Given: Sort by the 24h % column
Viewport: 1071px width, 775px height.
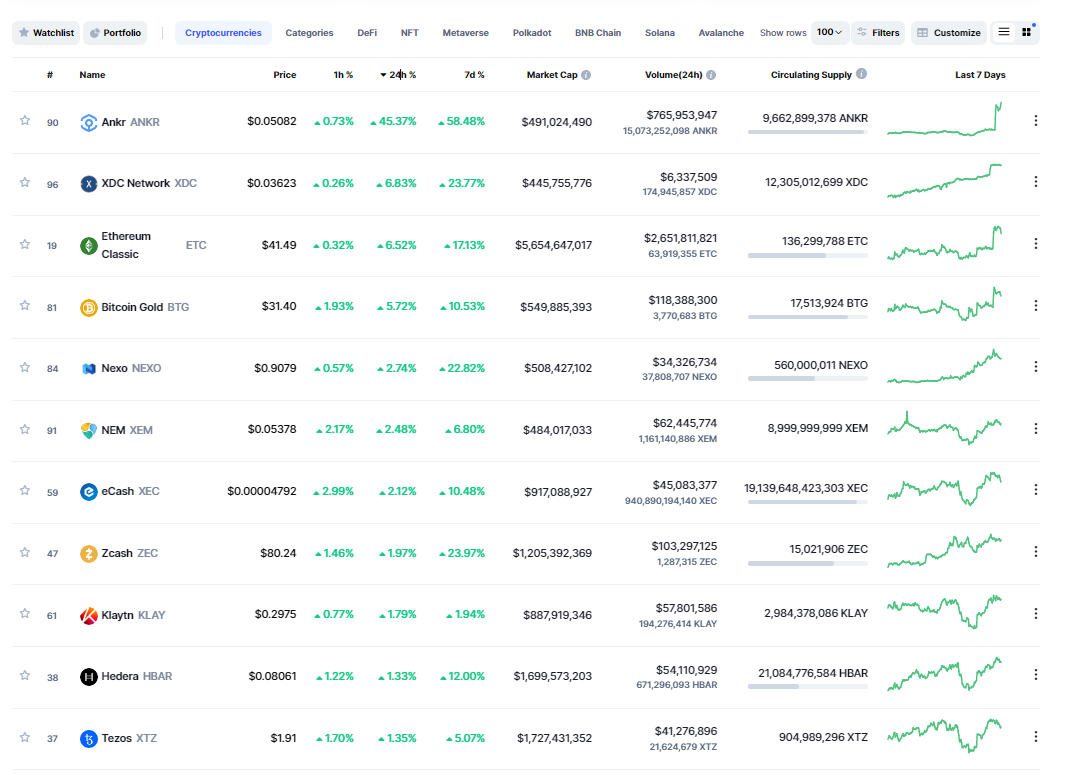Looking at the screenshot, I should point(398,75).
